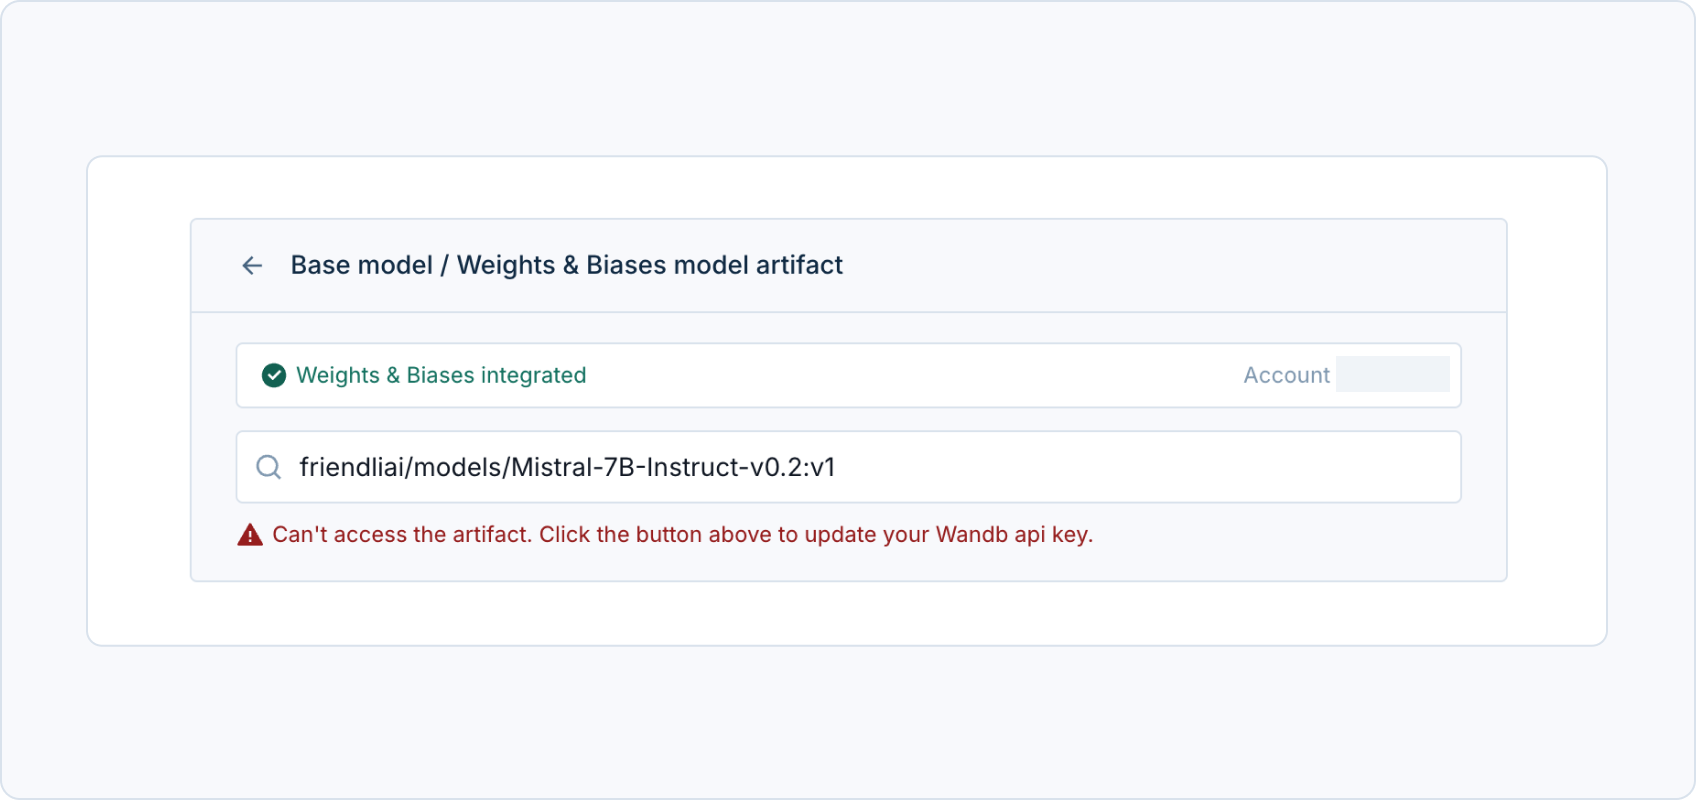Screen dimensions: 1696x800
Task: Select the "Base model" breadcrumb text
Action: click(x=361, y=265)
